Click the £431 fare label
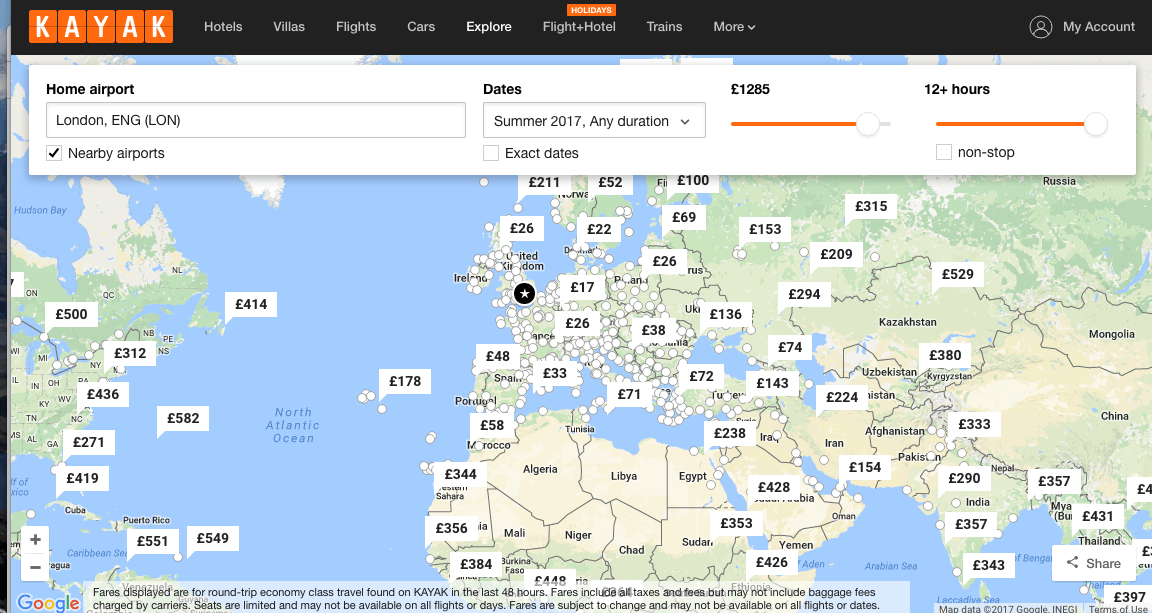The height and width of the screenshot is (613, 1152). click(1098, 517)
